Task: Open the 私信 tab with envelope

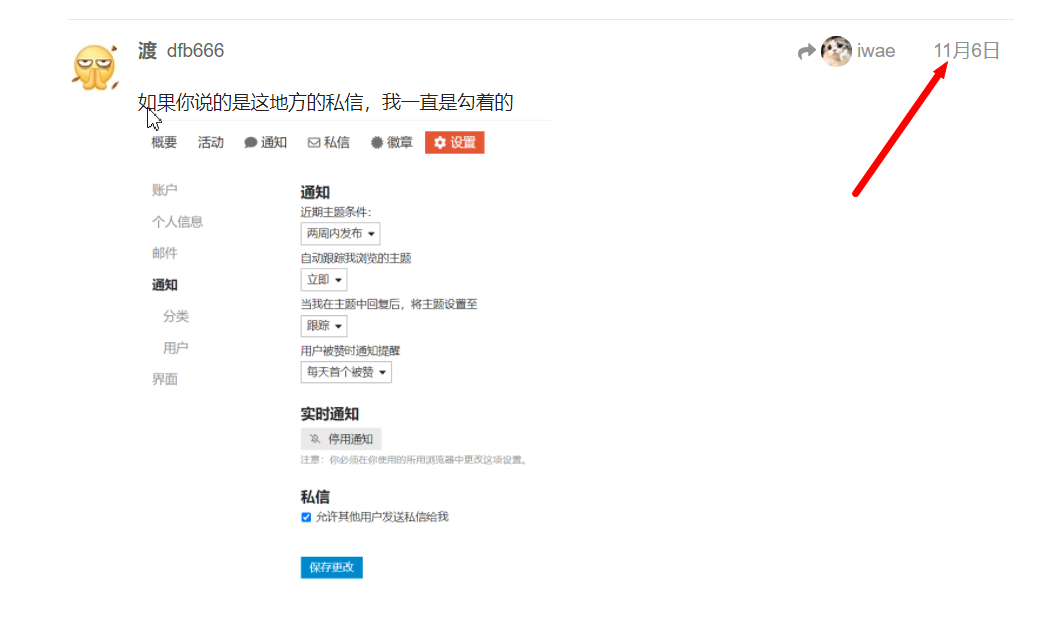Action: [329, 142]
